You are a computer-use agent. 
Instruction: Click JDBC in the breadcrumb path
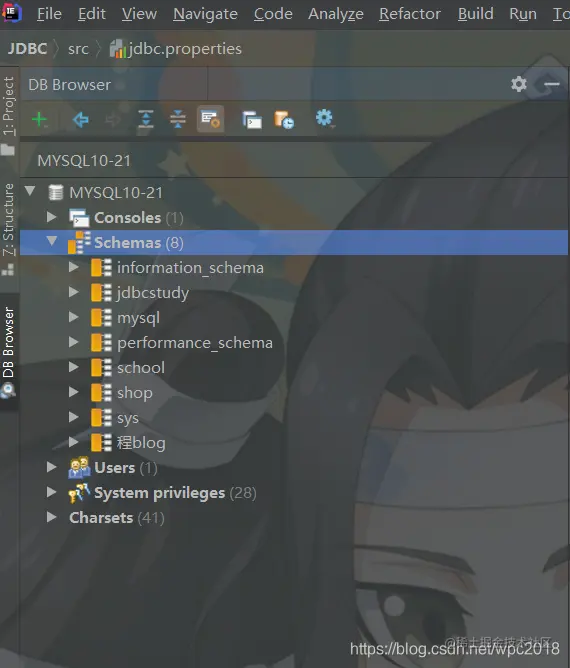pyautogui.click(x=27, y=49)
